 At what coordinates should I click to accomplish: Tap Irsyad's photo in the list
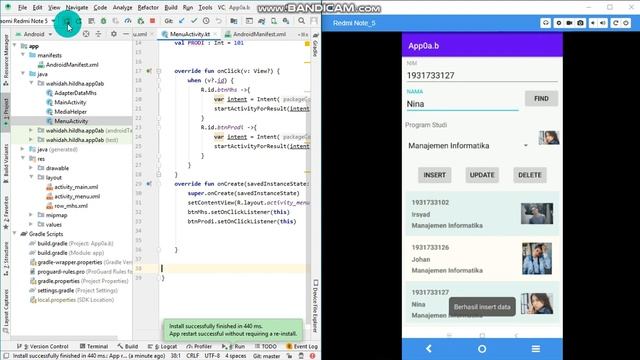pos(537,213)
